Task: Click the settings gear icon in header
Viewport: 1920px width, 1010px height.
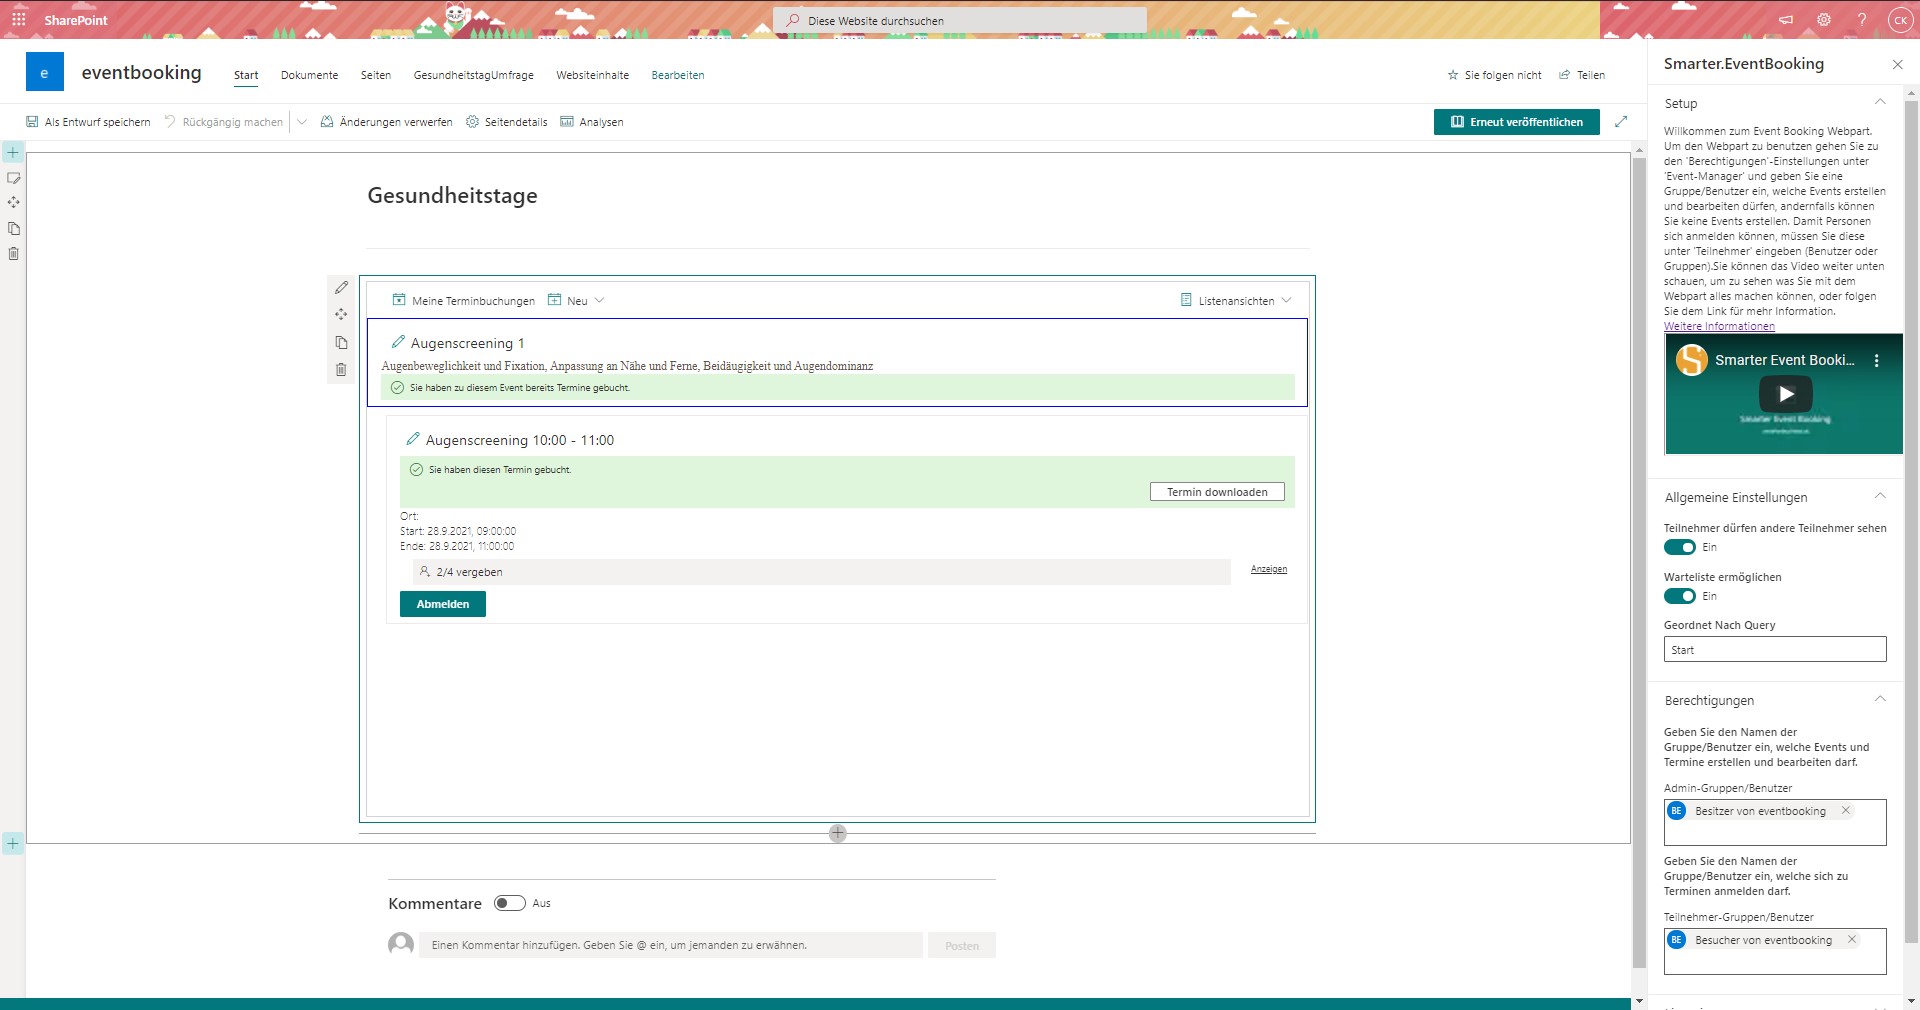Action: [x=1824, y=20]
